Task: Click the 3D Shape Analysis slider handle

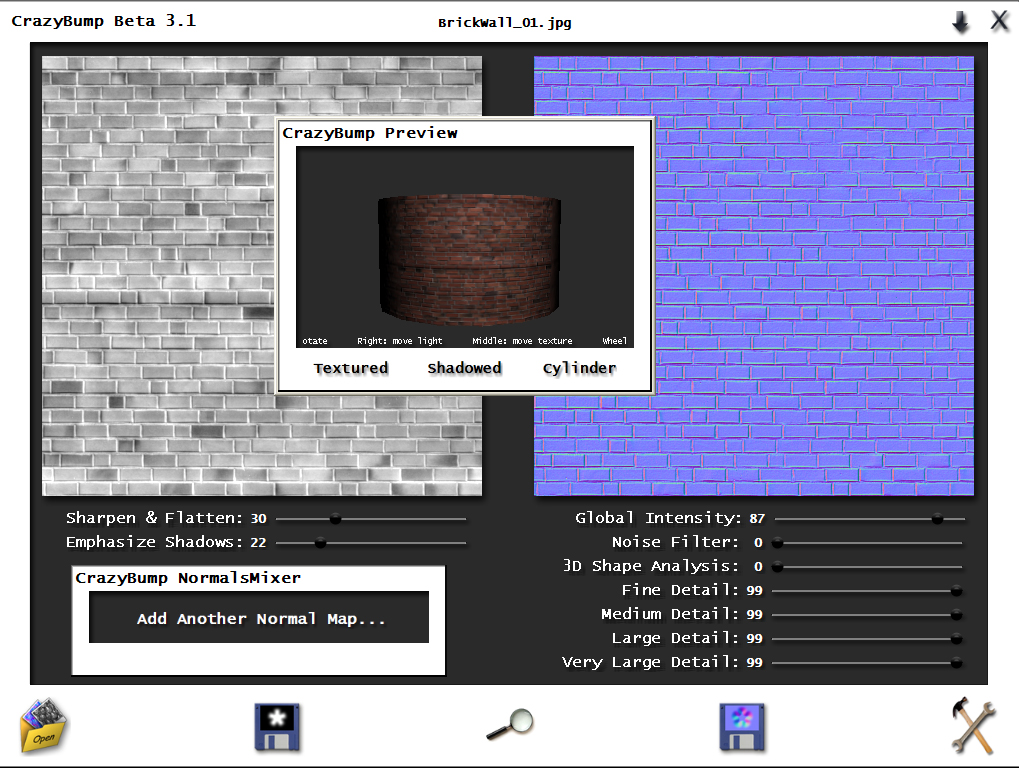Action: (x=777, y=567)
